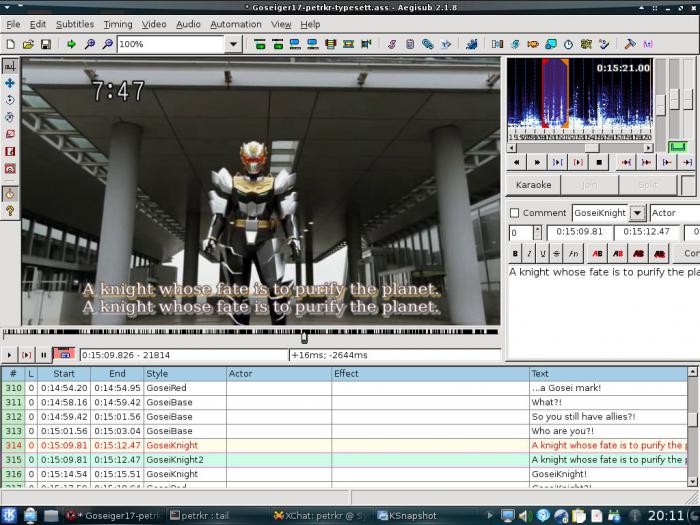
Task: Open Attachments paperclip icon
Action: 428,44
